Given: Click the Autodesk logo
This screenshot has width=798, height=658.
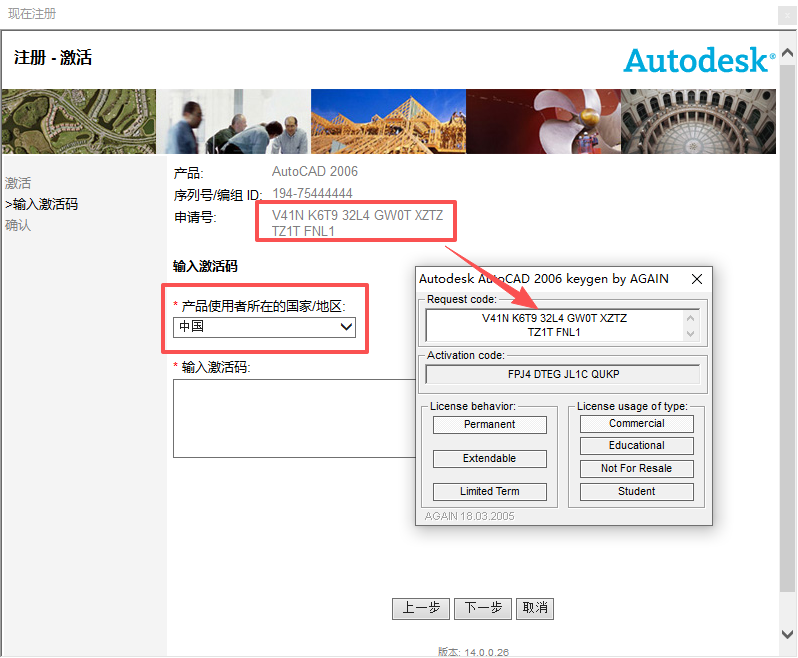Looking at the screenshot, I should click(x=699, y=60).
